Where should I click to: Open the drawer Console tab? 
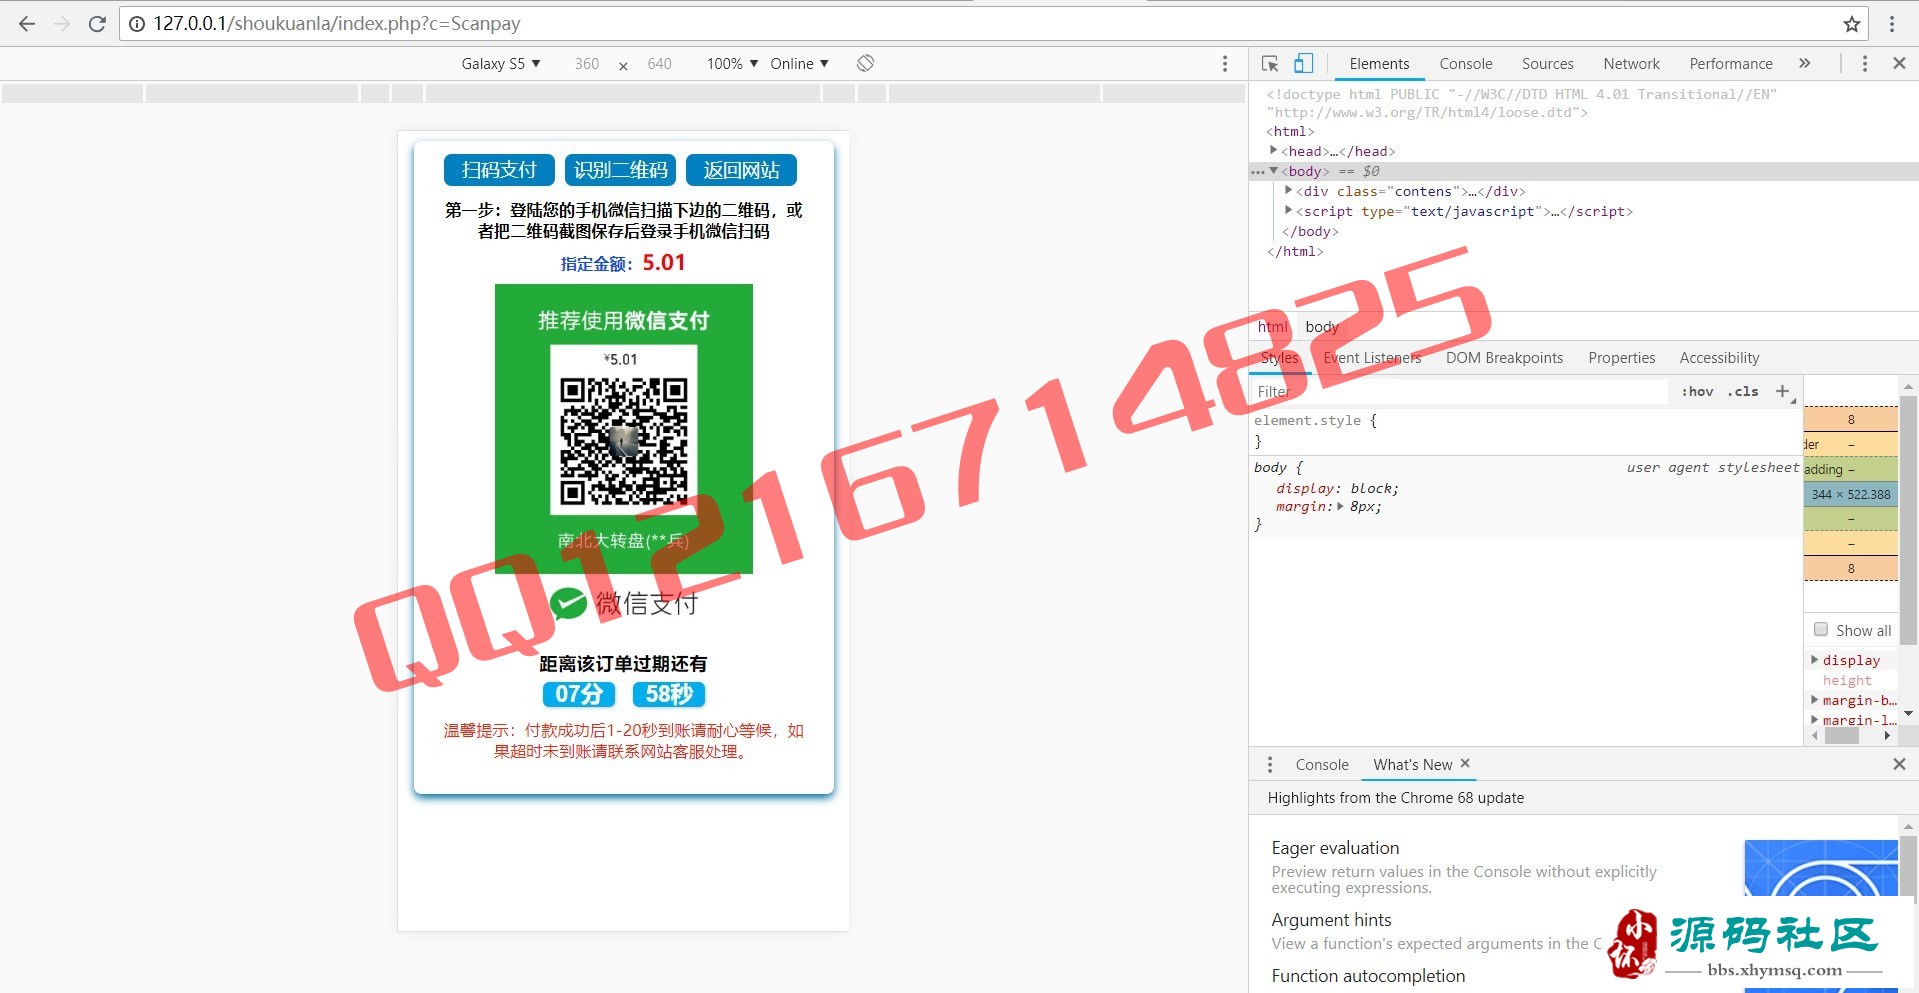click(x=1322, y=764)
